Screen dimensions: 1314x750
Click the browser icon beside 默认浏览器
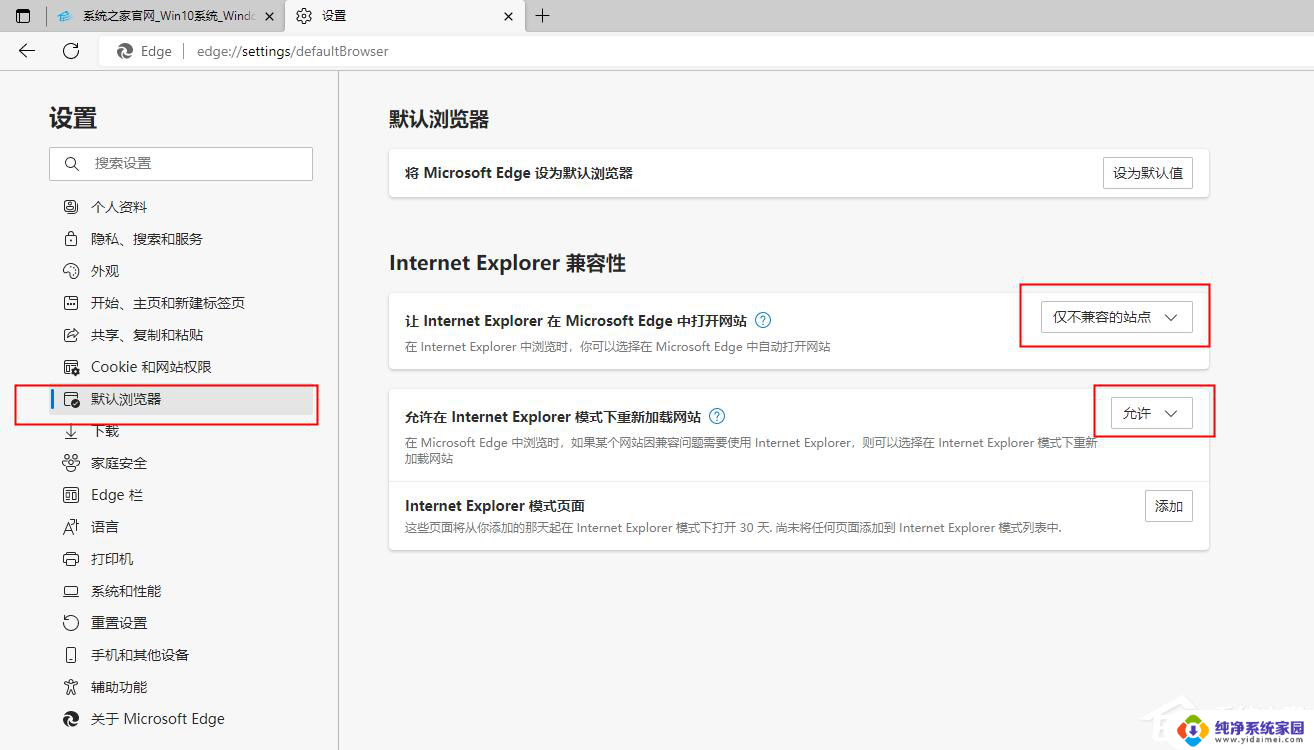click(71, 399)
